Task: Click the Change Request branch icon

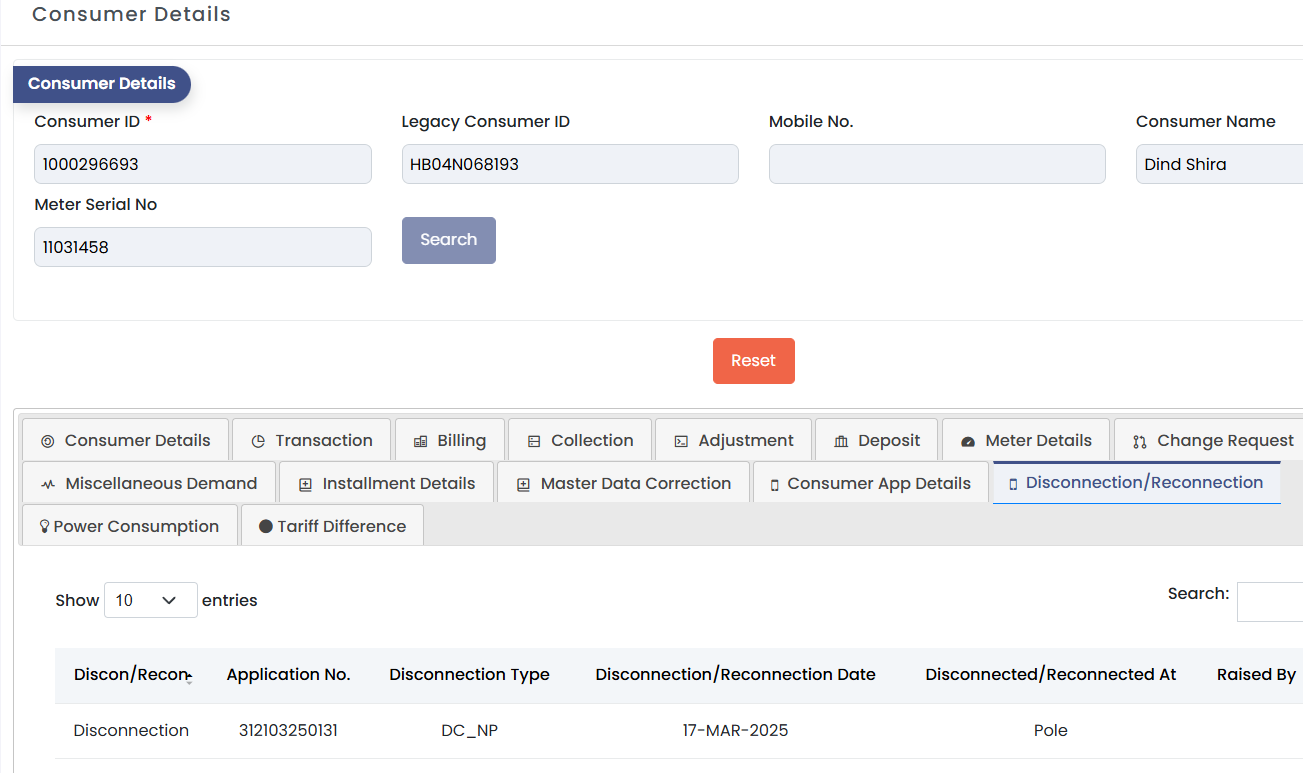Action: pos(1139,441)
